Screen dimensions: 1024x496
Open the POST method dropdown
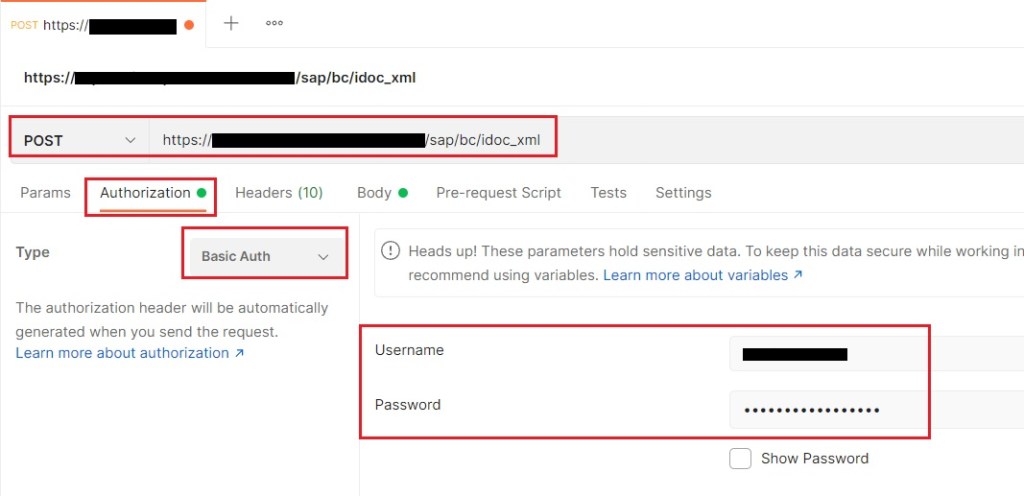(79, 140)
